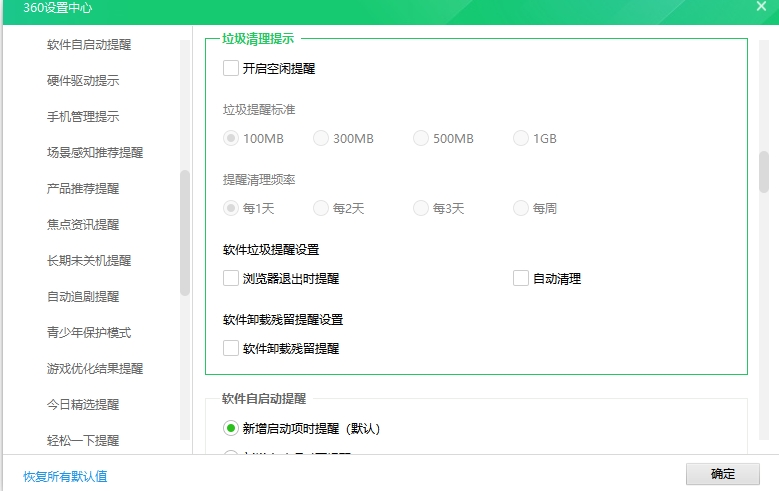This screenshot has height=491, width=779.
Task: Select 焦点资讯提醒 in the sidebar
Action: [x=83, y=225]
